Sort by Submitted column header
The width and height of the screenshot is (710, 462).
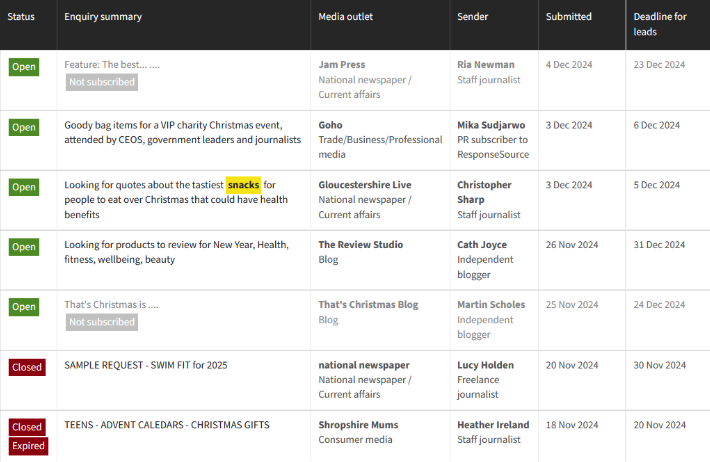tap(569, 17)
